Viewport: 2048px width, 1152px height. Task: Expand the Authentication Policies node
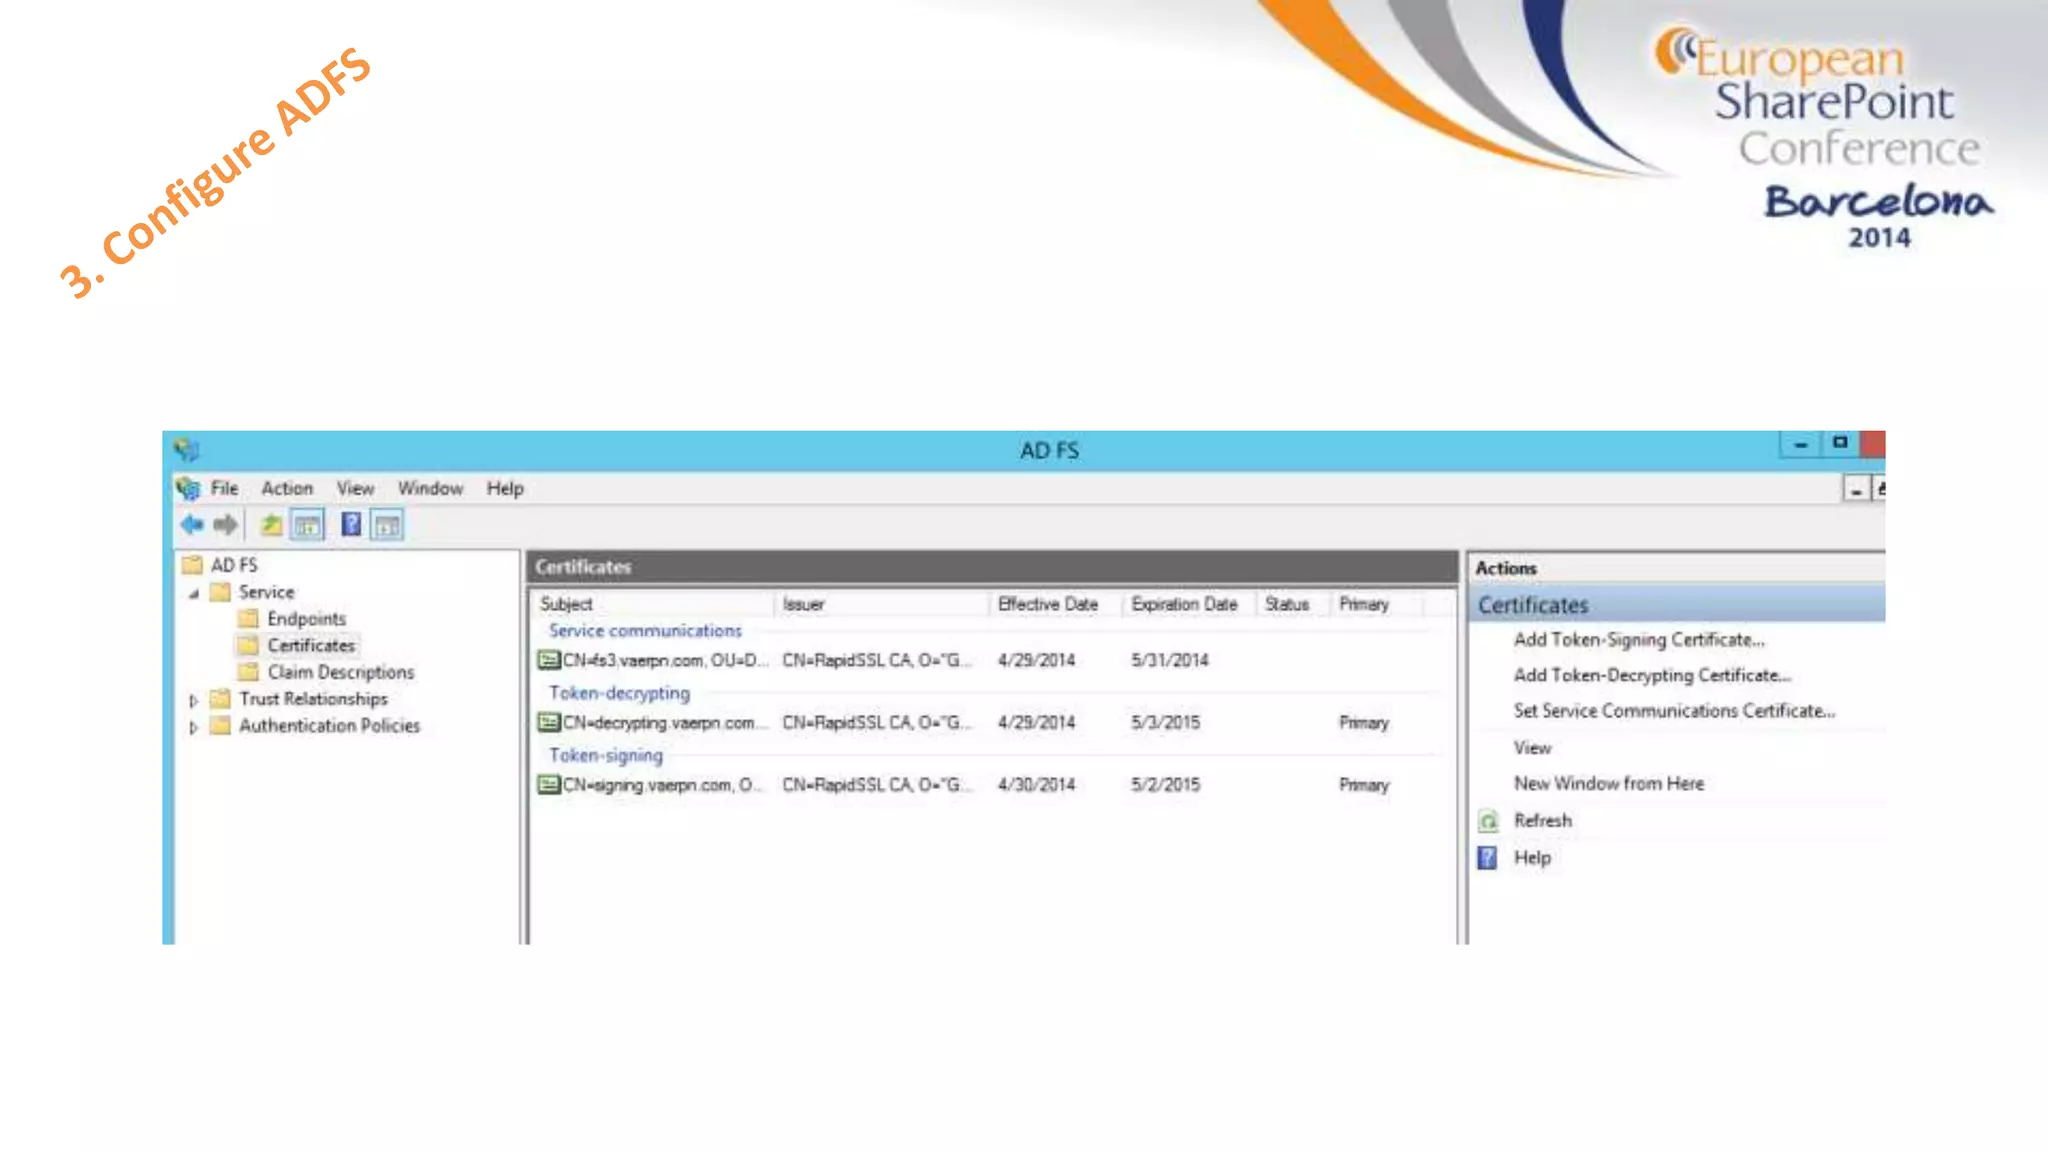point(194,727)
